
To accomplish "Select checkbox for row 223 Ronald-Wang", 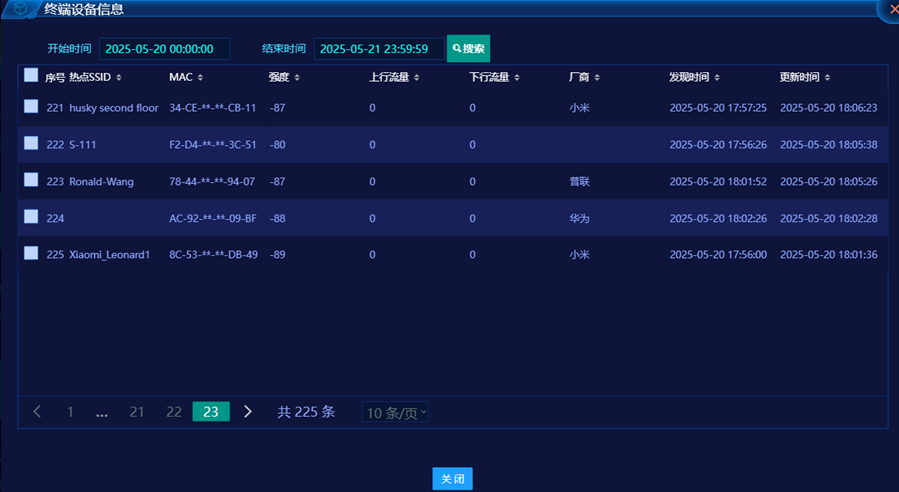I will tap(31, 179).
